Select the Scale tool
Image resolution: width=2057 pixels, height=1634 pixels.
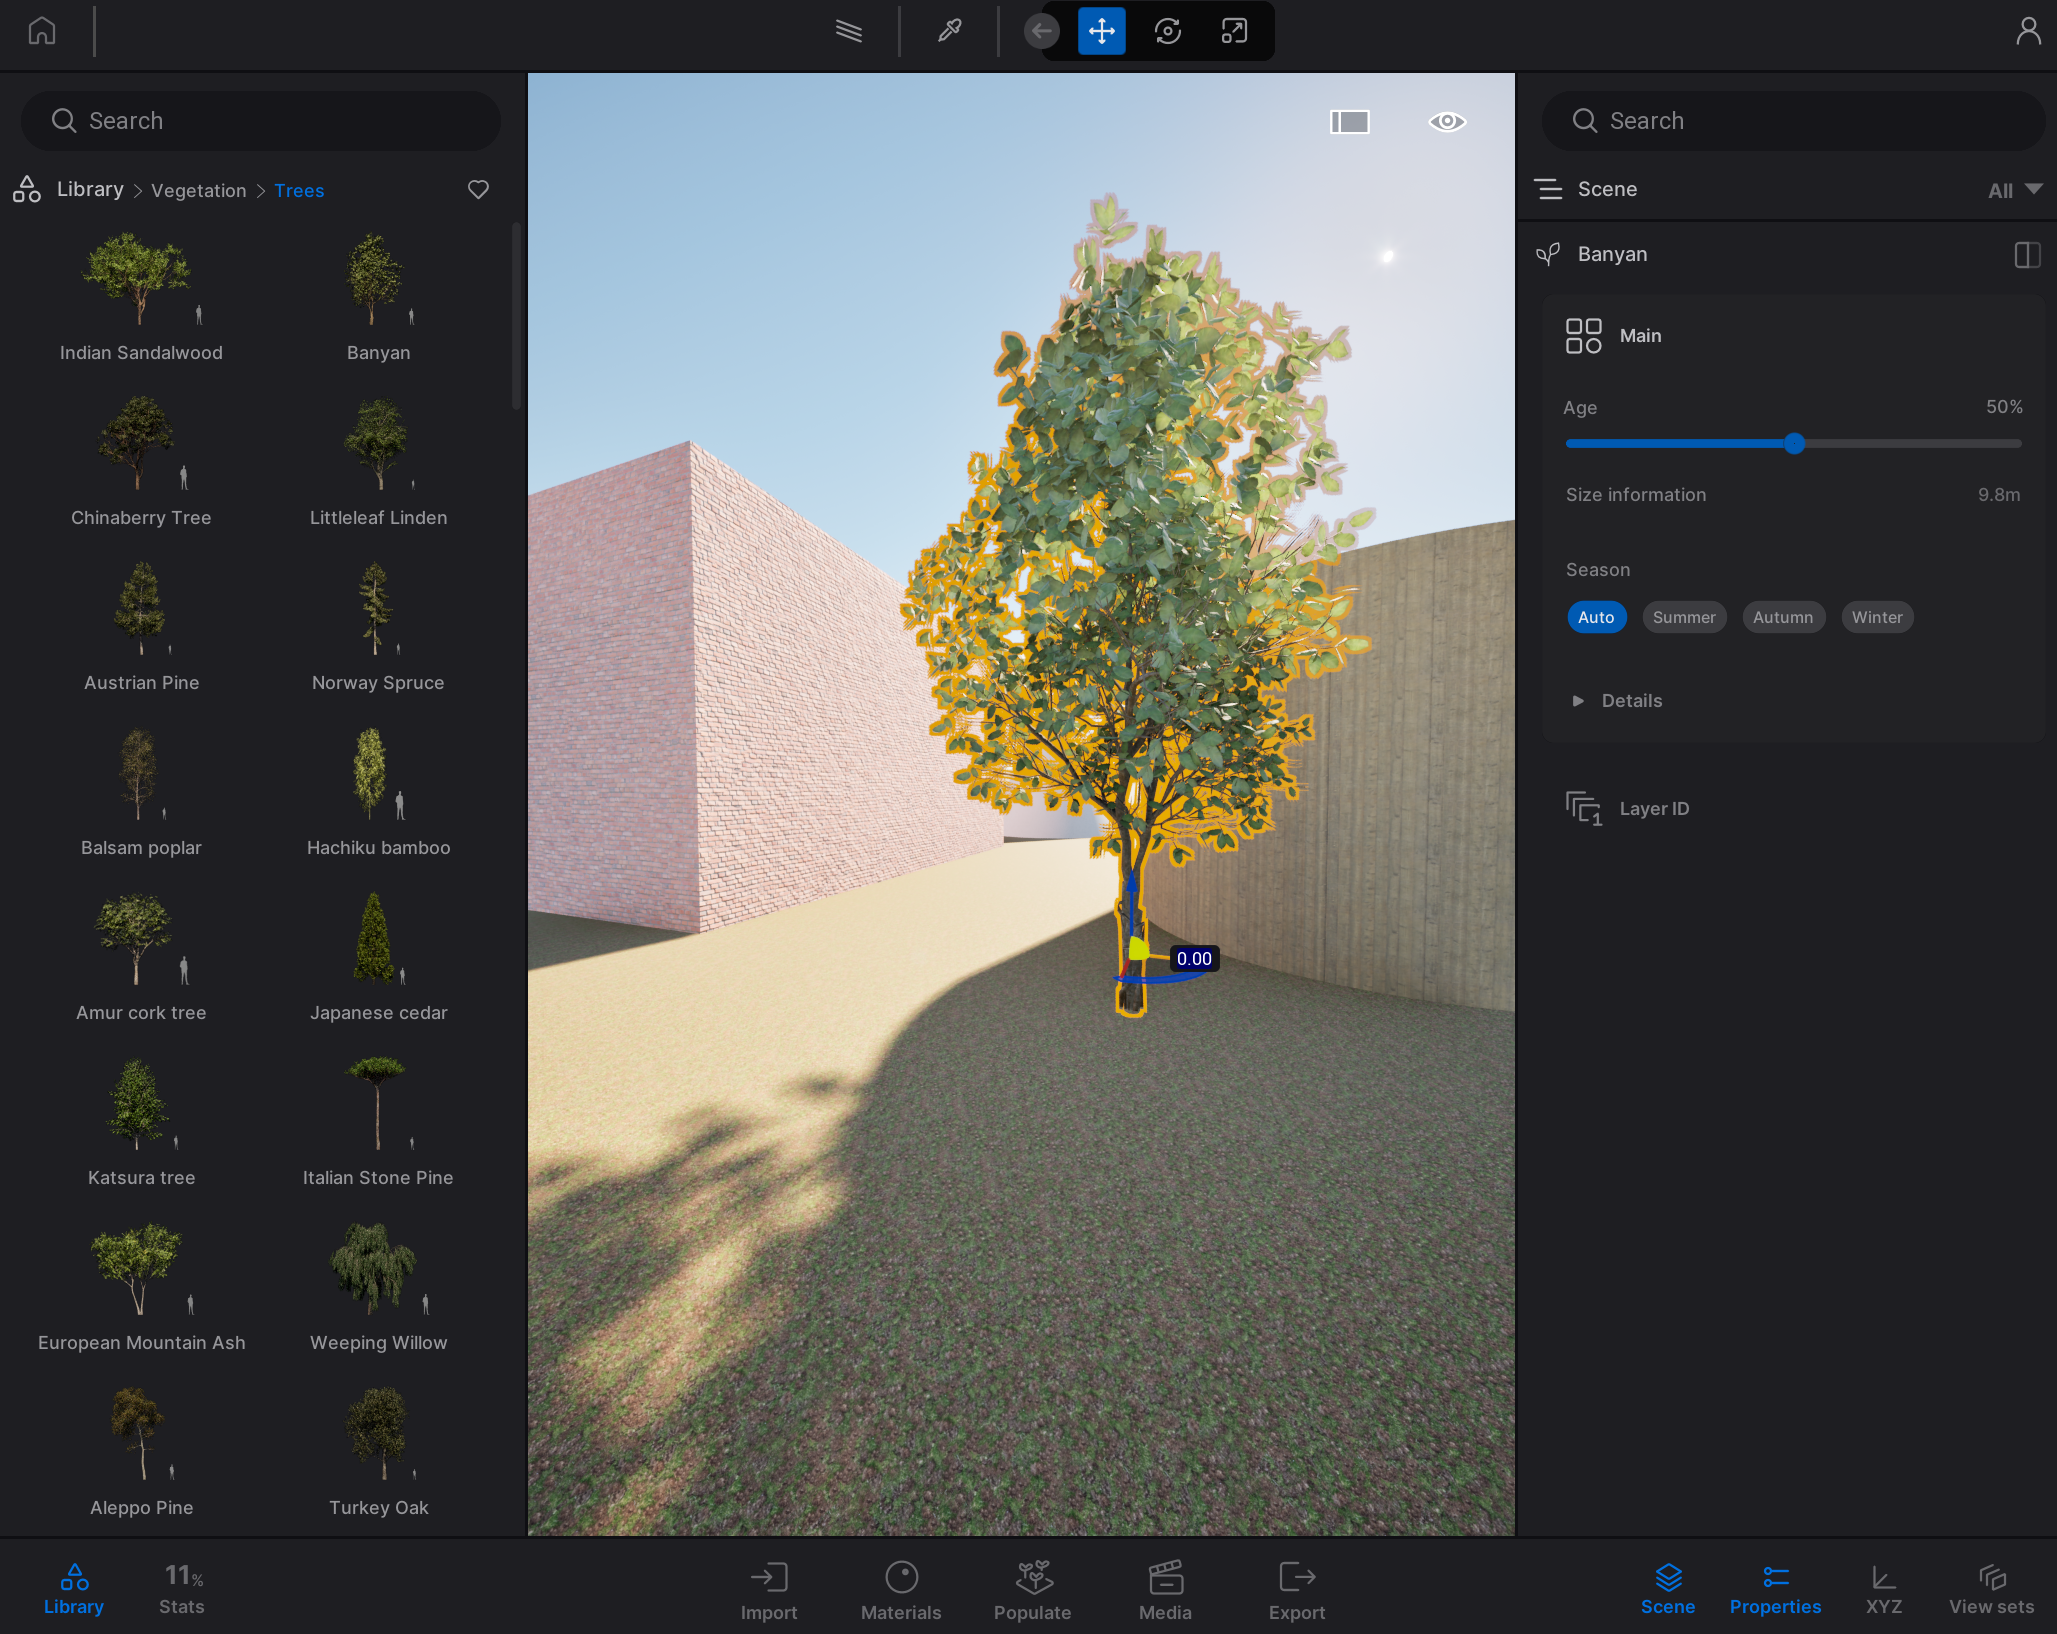(1234, 31)
